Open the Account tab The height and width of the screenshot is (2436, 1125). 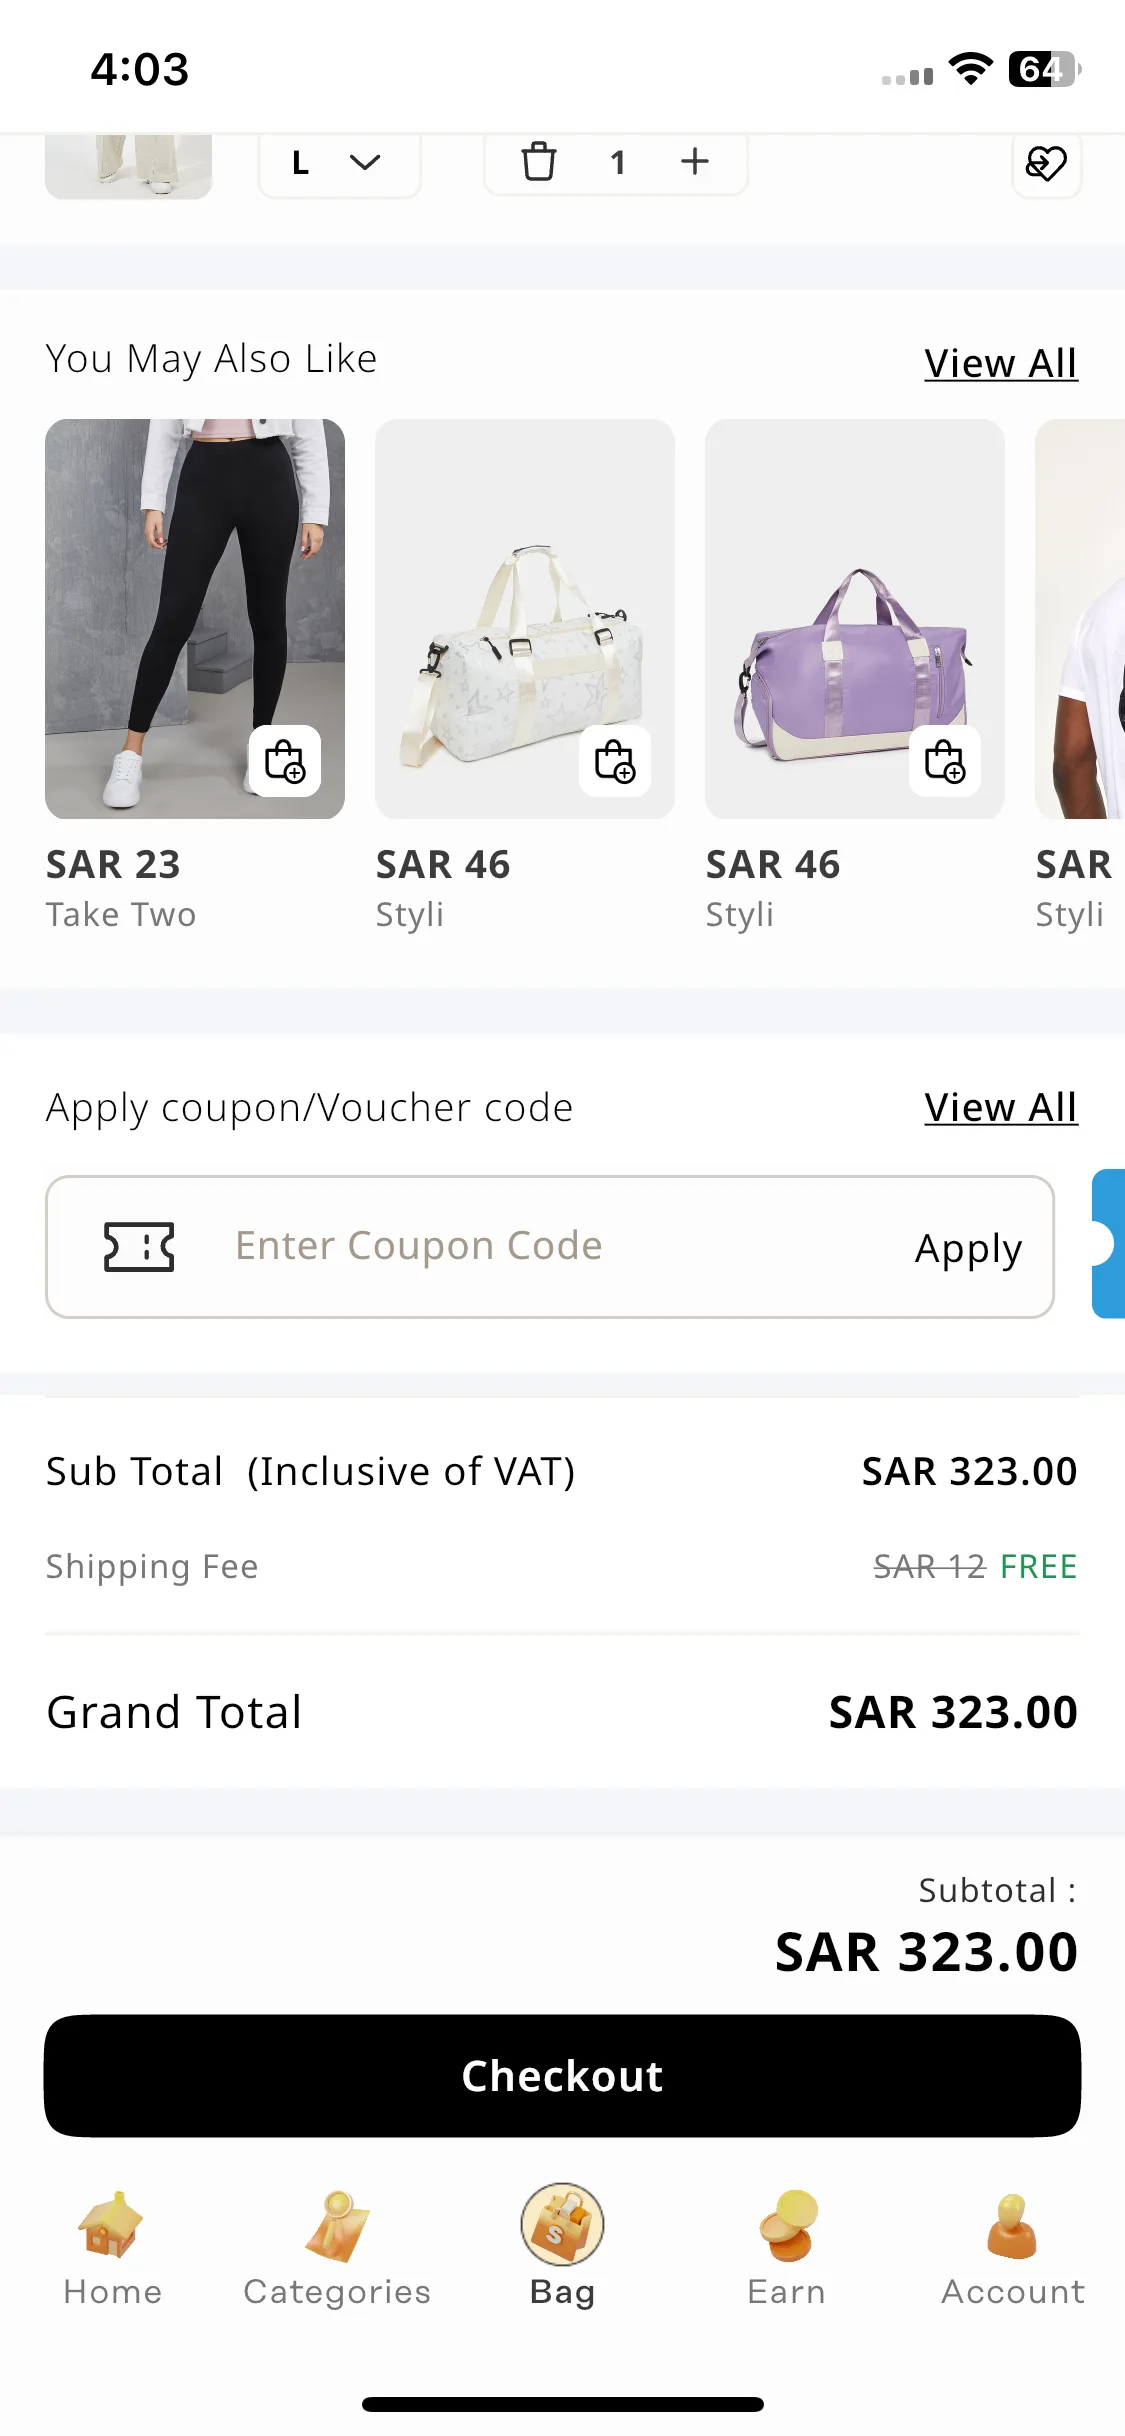click(x=1013, y=2248)
